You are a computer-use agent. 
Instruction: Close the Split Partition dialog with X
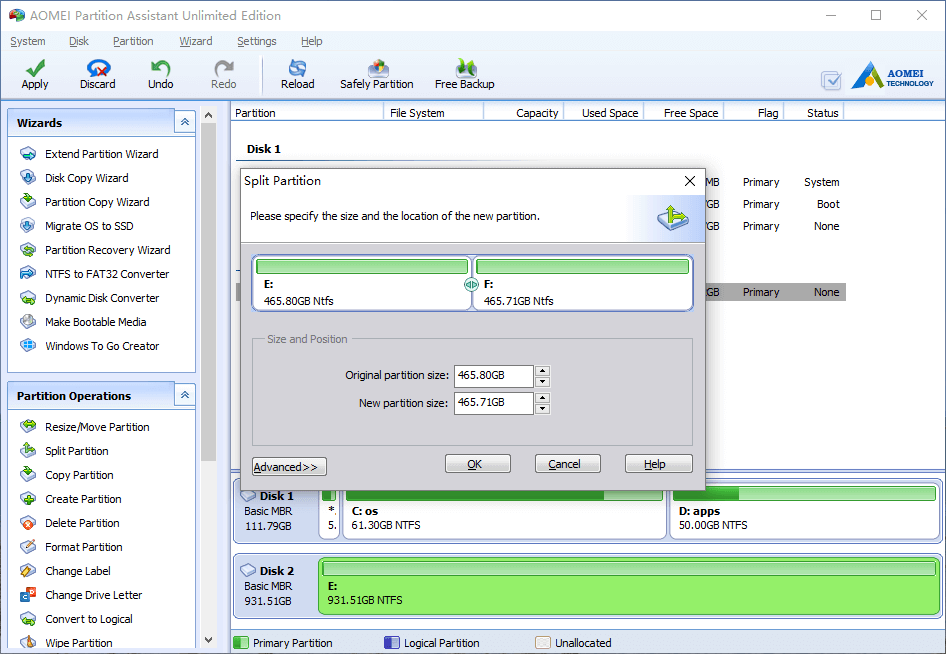[x=690, y=181]
